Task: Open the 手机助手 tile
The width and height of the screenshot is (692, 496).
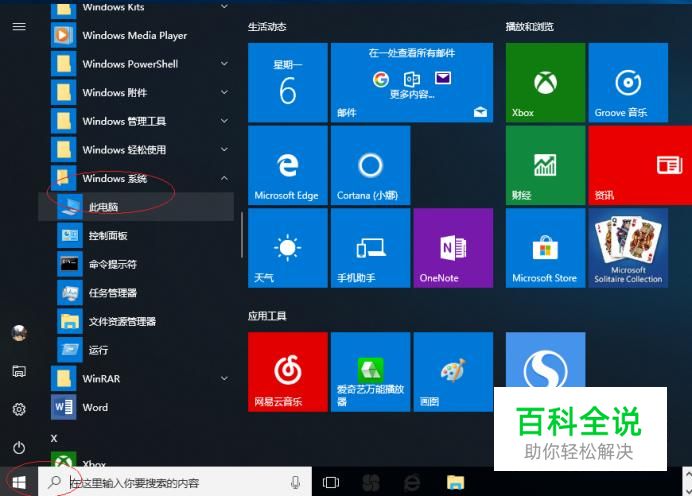Action: [370, 248]
